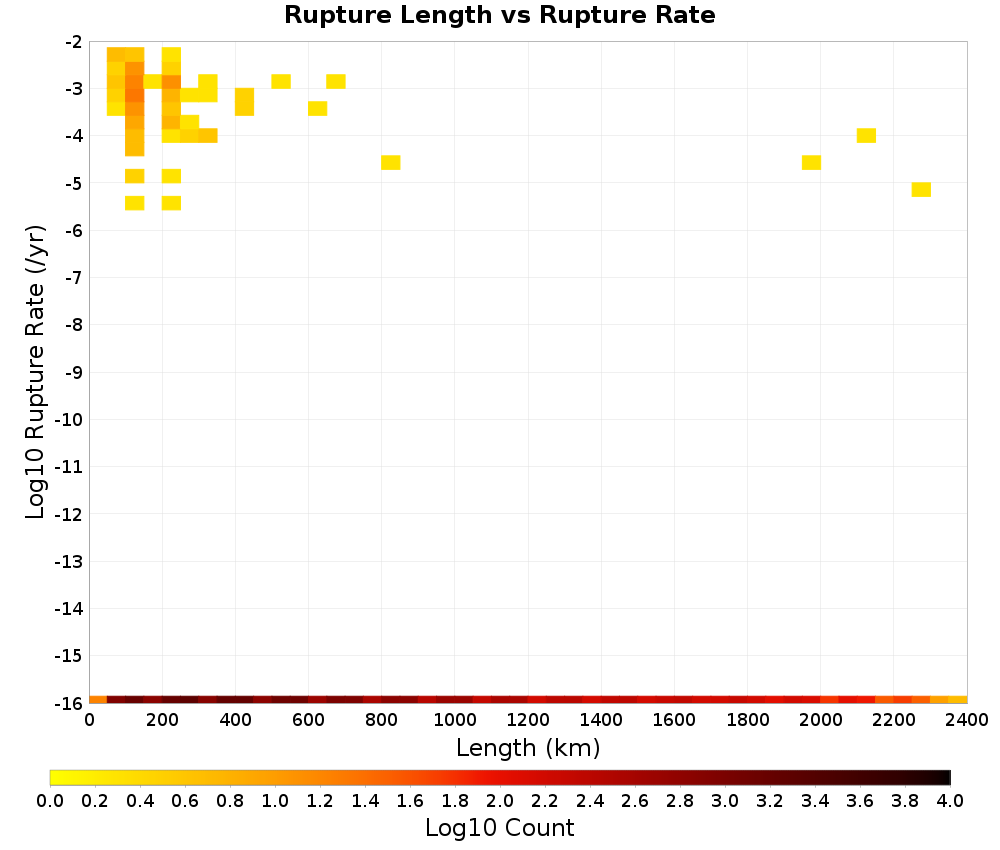Click the 'Log10 Count' colorbar label
1000x850 pixels.
click(499, 828)
